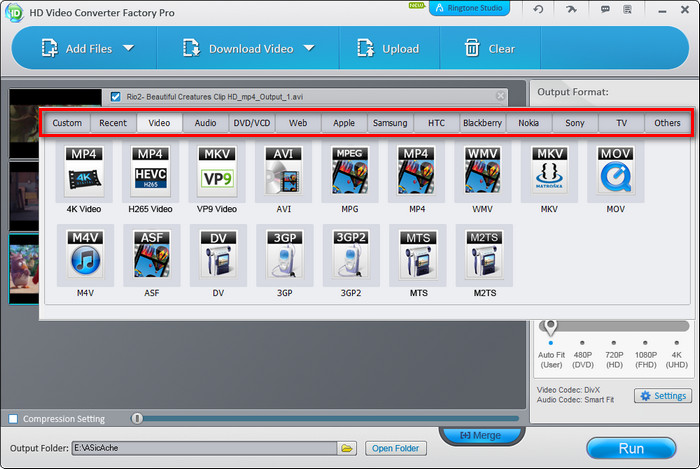Switch to the Recent tab

[113, 123]
